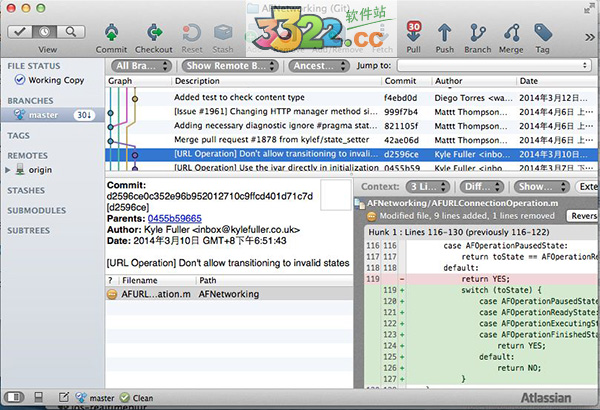This screenshot has width=600, height=410.
Task: Switch to the magnifier search view
Action: pyautogui.click(x=70, y=31)
